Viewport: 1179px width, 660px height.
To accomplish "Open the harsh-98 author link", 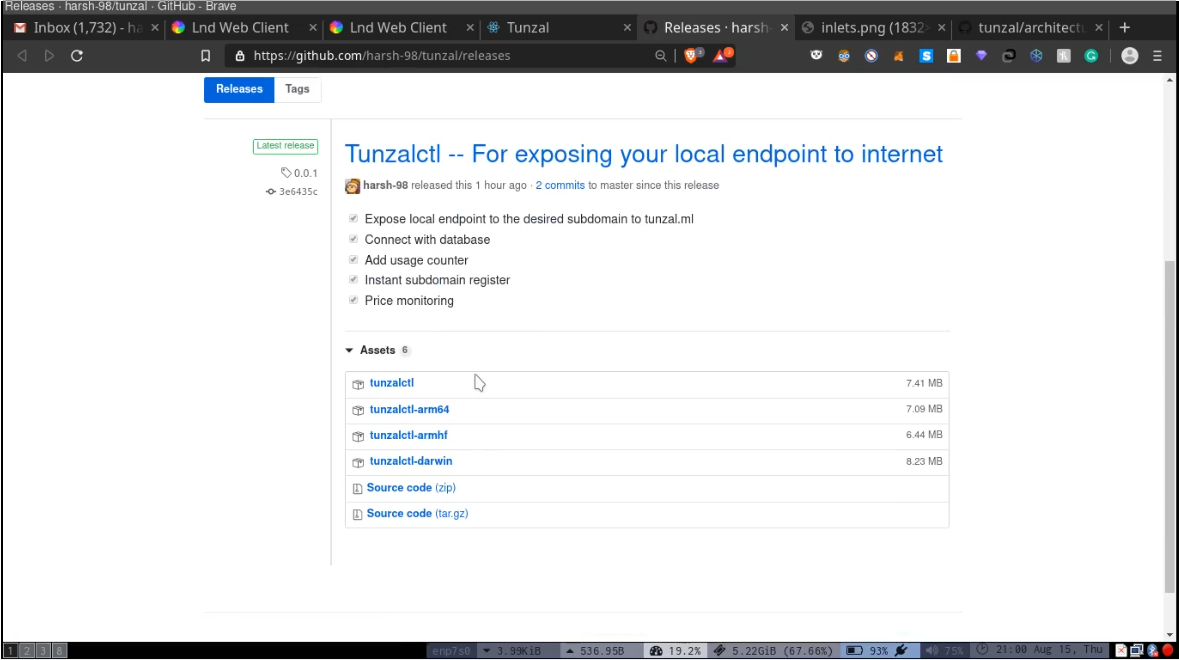I will point(385,186).
